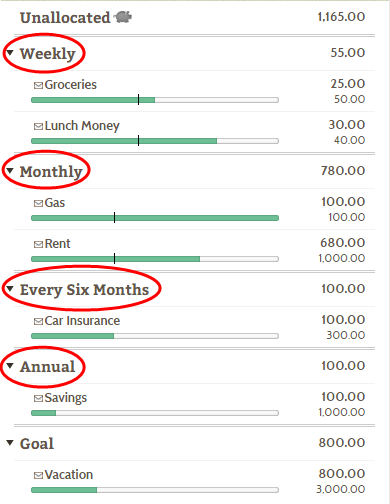Click the envelope icon next to Lunch Money
The height and width of the screenshot is (504, 390).
[38, 127]
